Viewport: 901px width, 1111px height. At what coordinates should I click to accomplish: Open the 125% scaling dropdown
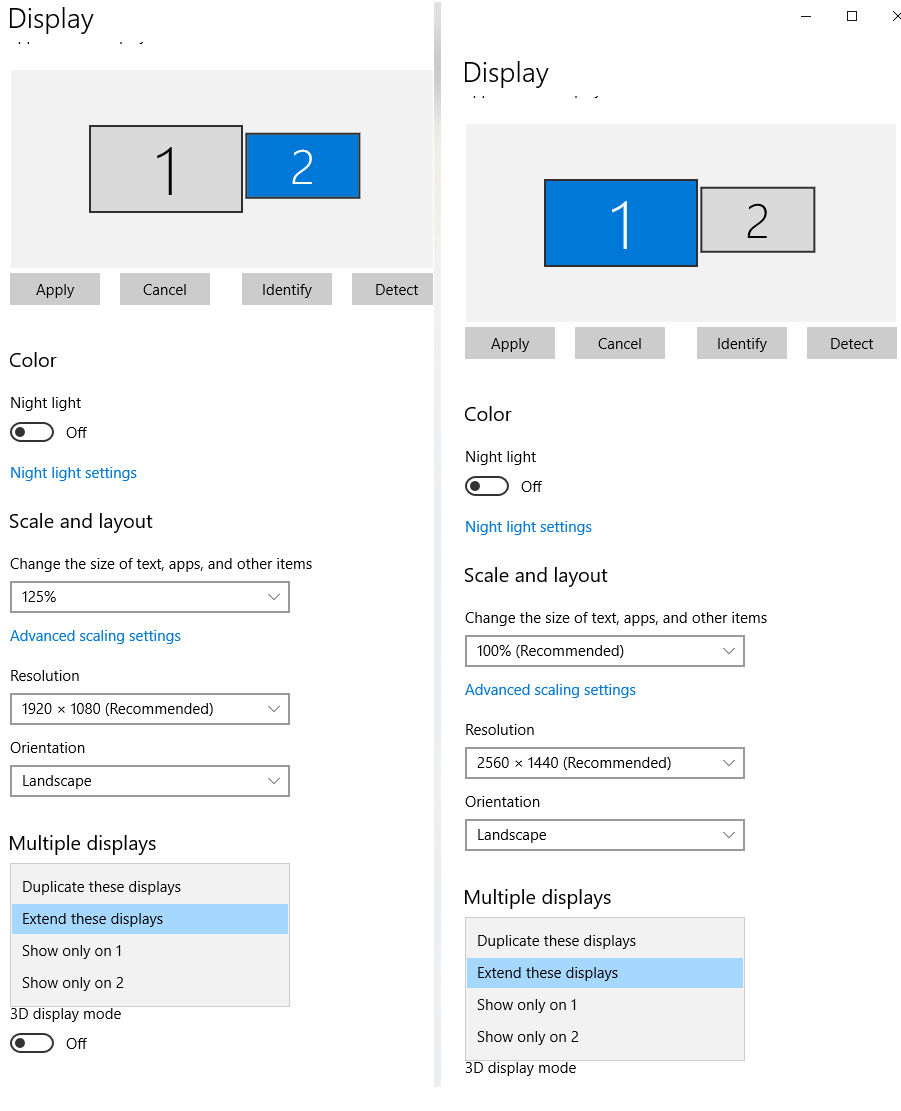(x=149, y=597)
